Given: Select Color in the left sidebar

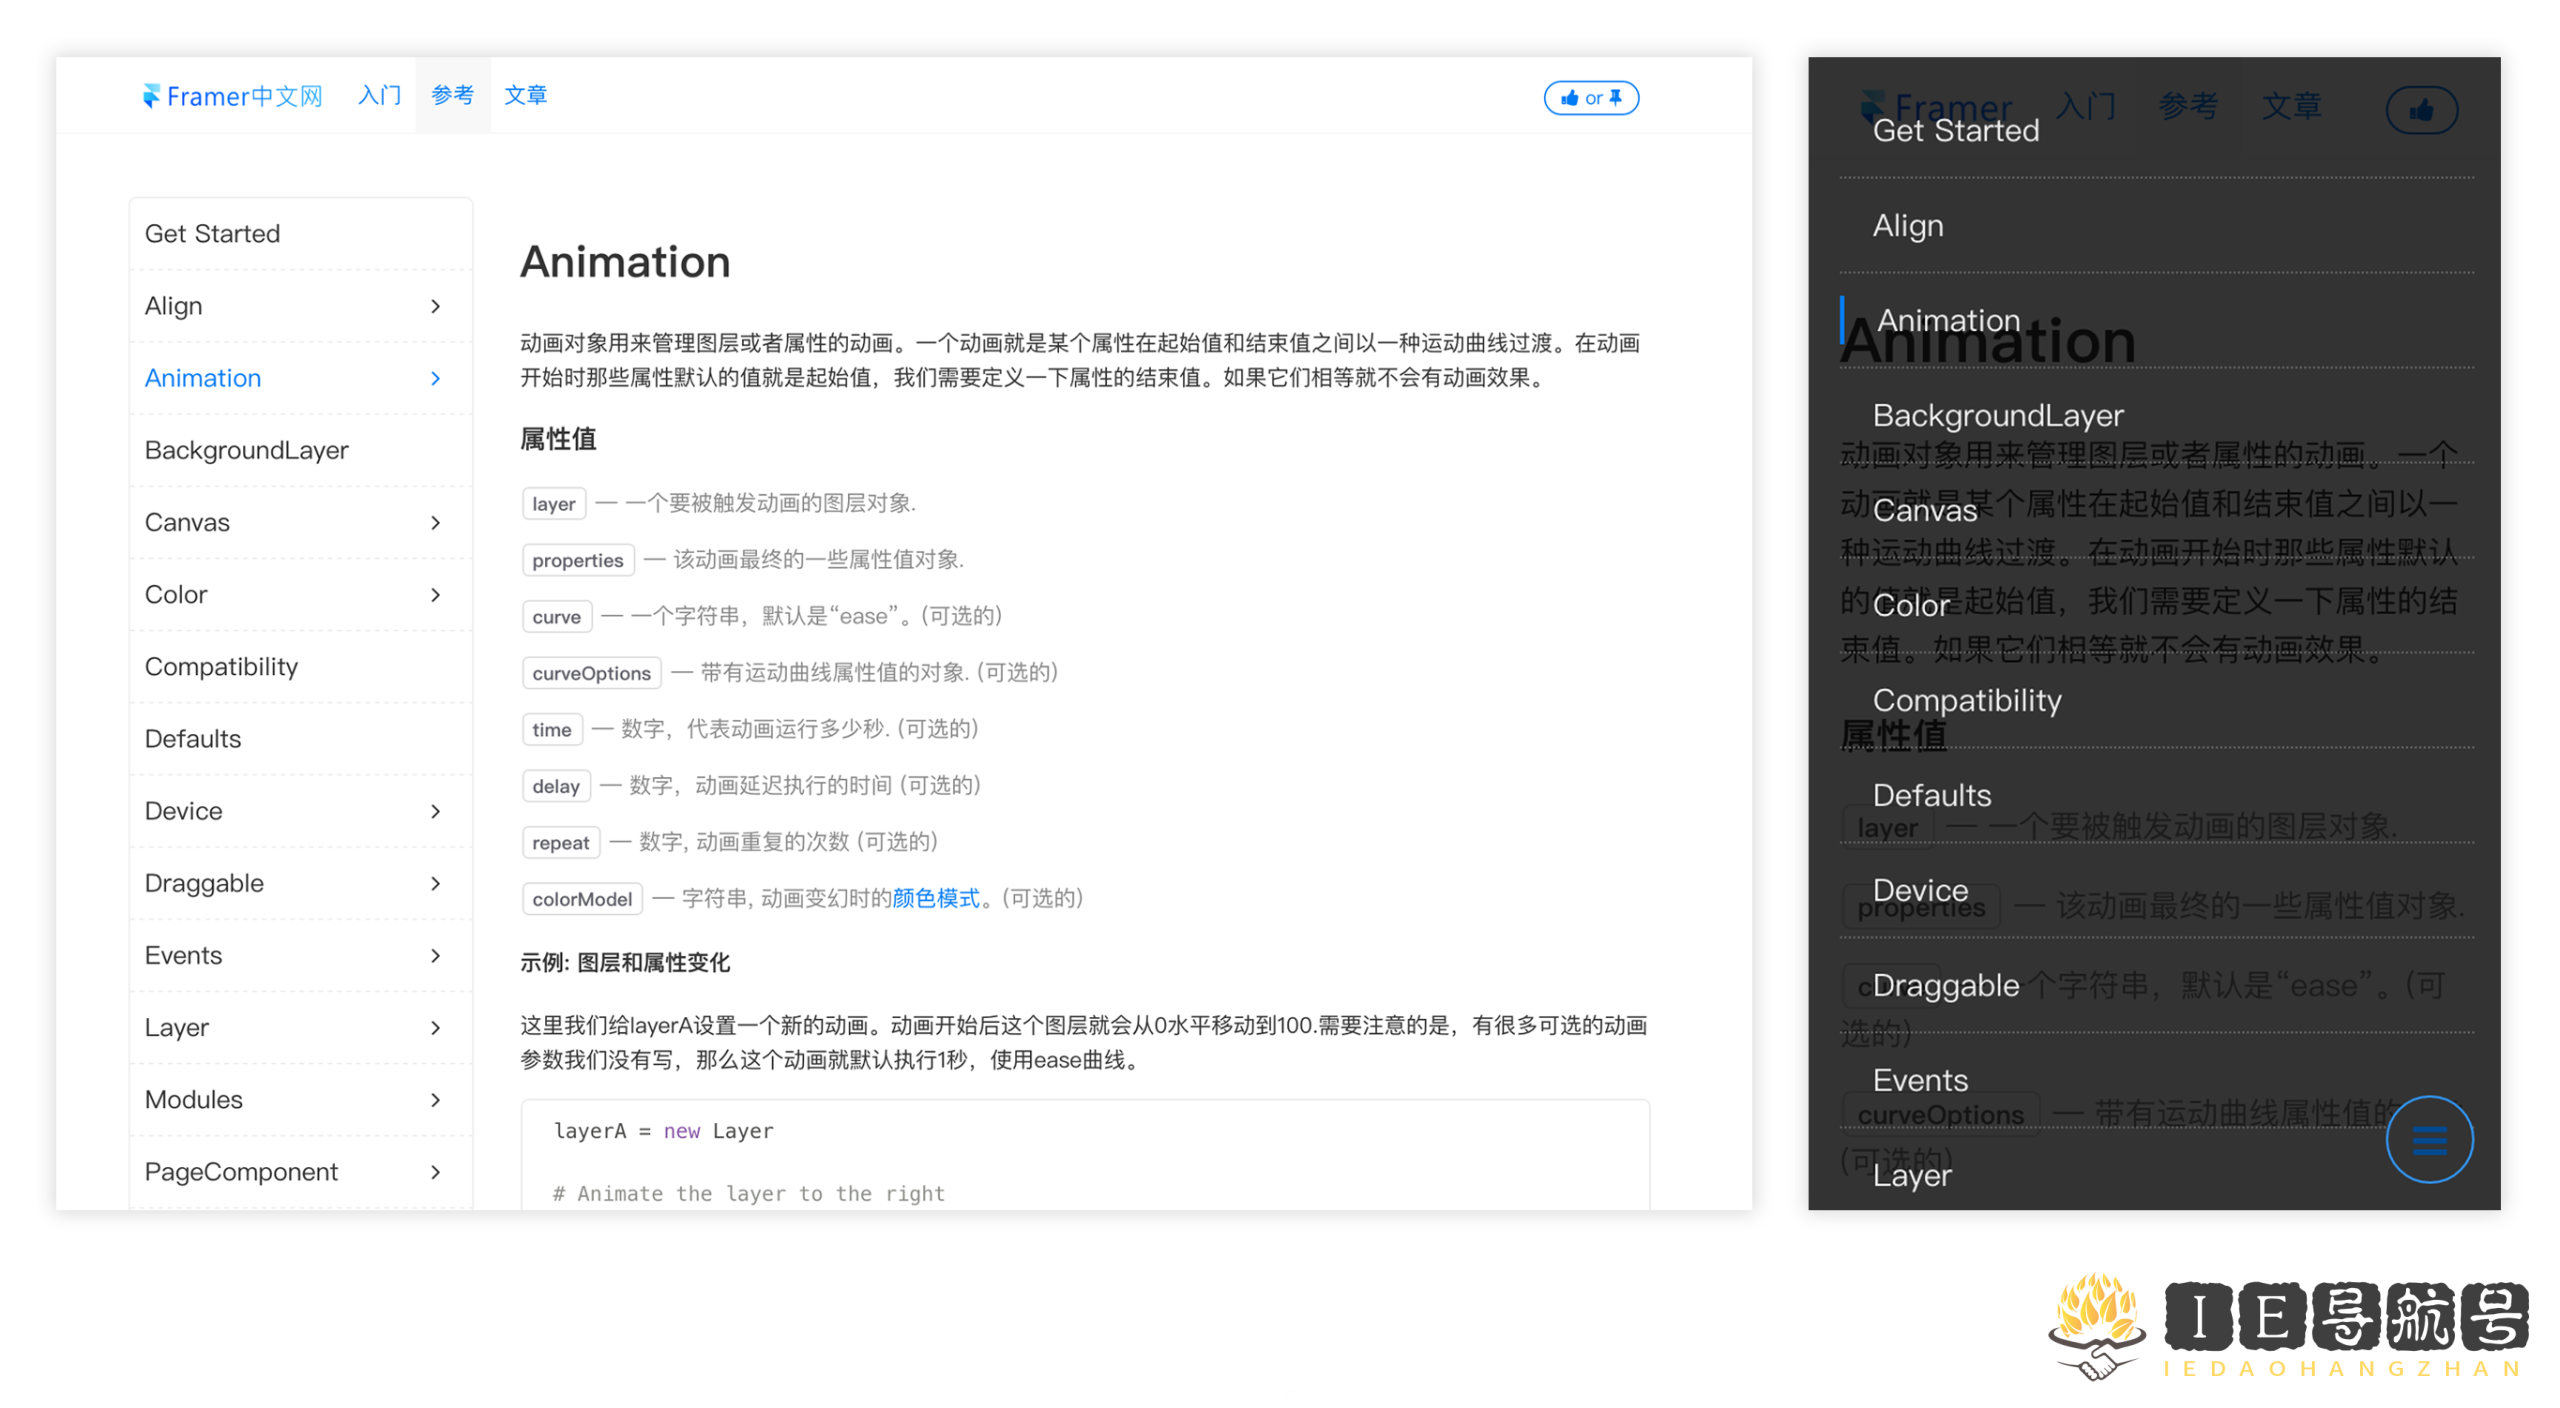Looking at the screenshot, I should [300, 595].
